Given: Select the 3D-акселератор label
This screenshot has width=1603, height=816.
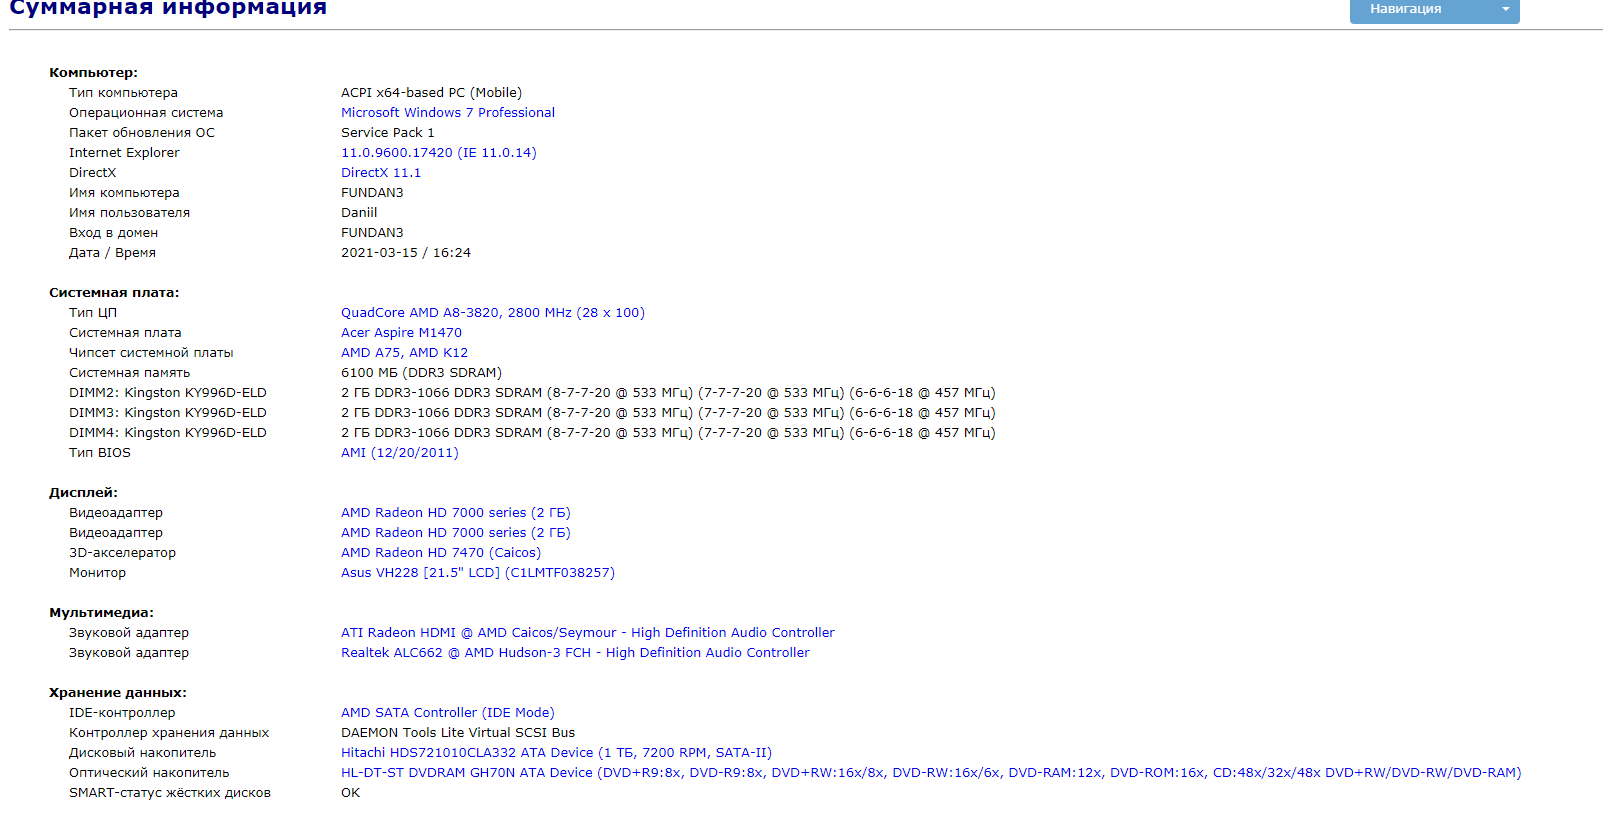Looking at the screenshot, I should tap(122, 553).
